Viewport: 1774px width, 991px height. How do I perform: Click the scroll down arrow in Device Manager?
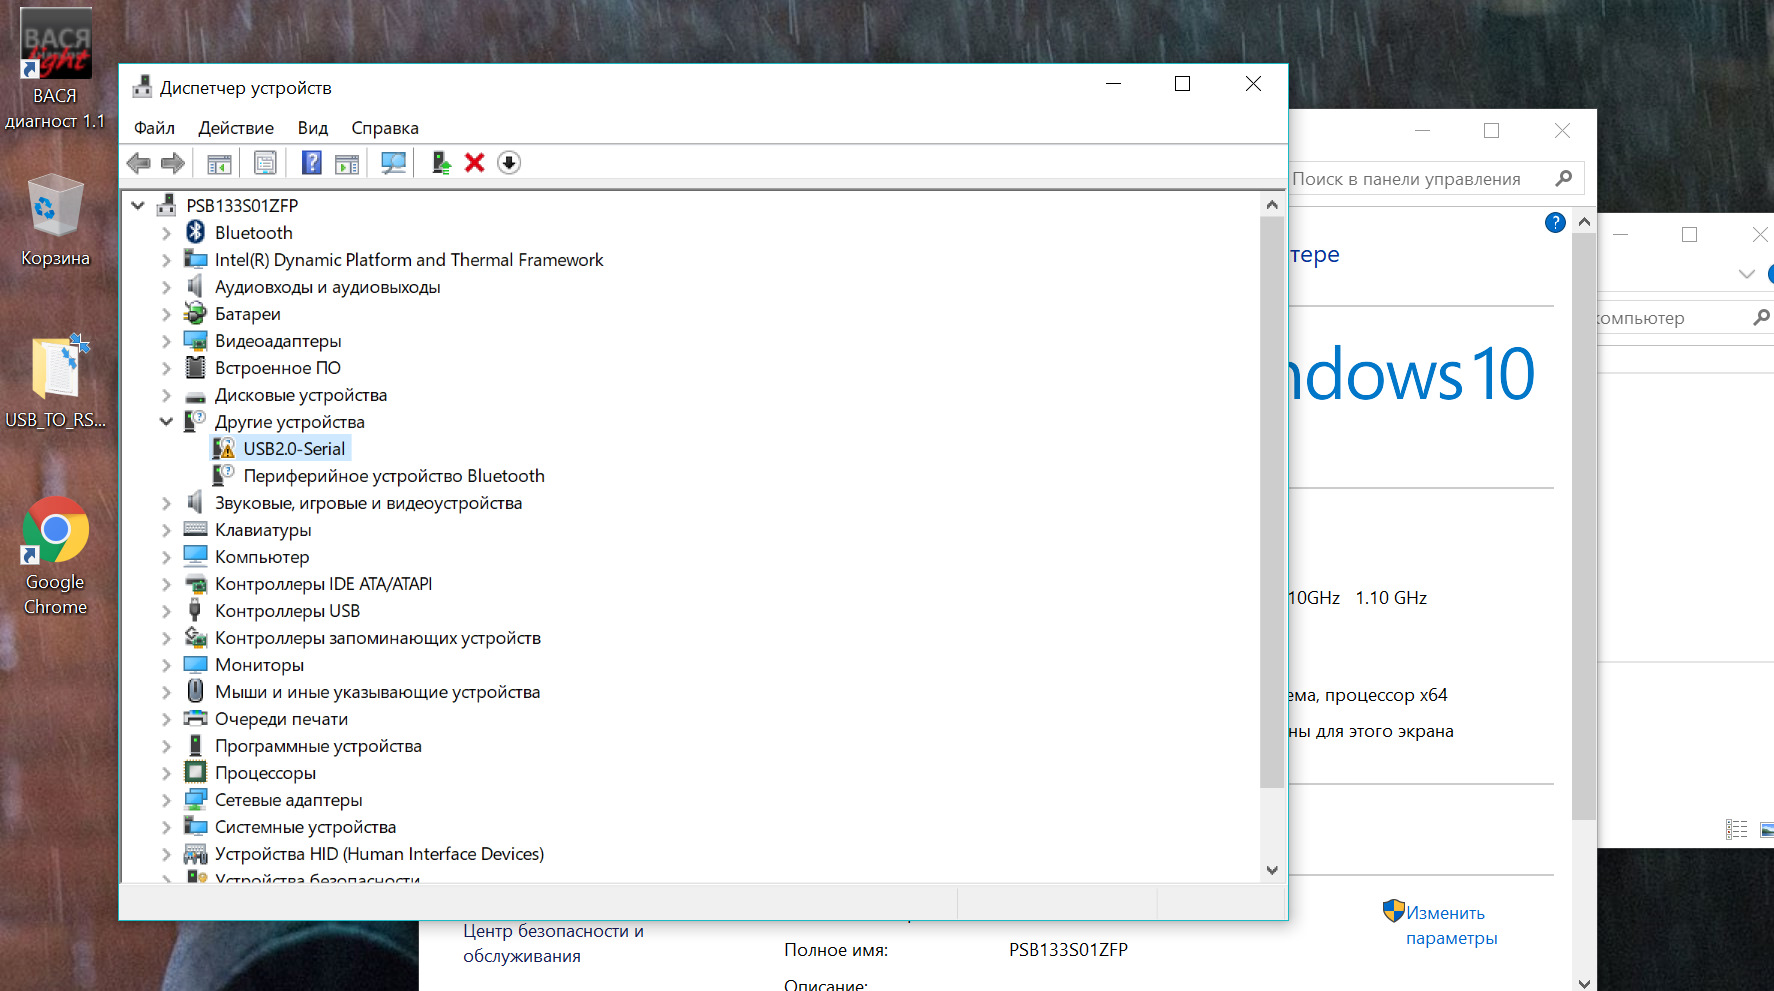[x=1271, y=870]
